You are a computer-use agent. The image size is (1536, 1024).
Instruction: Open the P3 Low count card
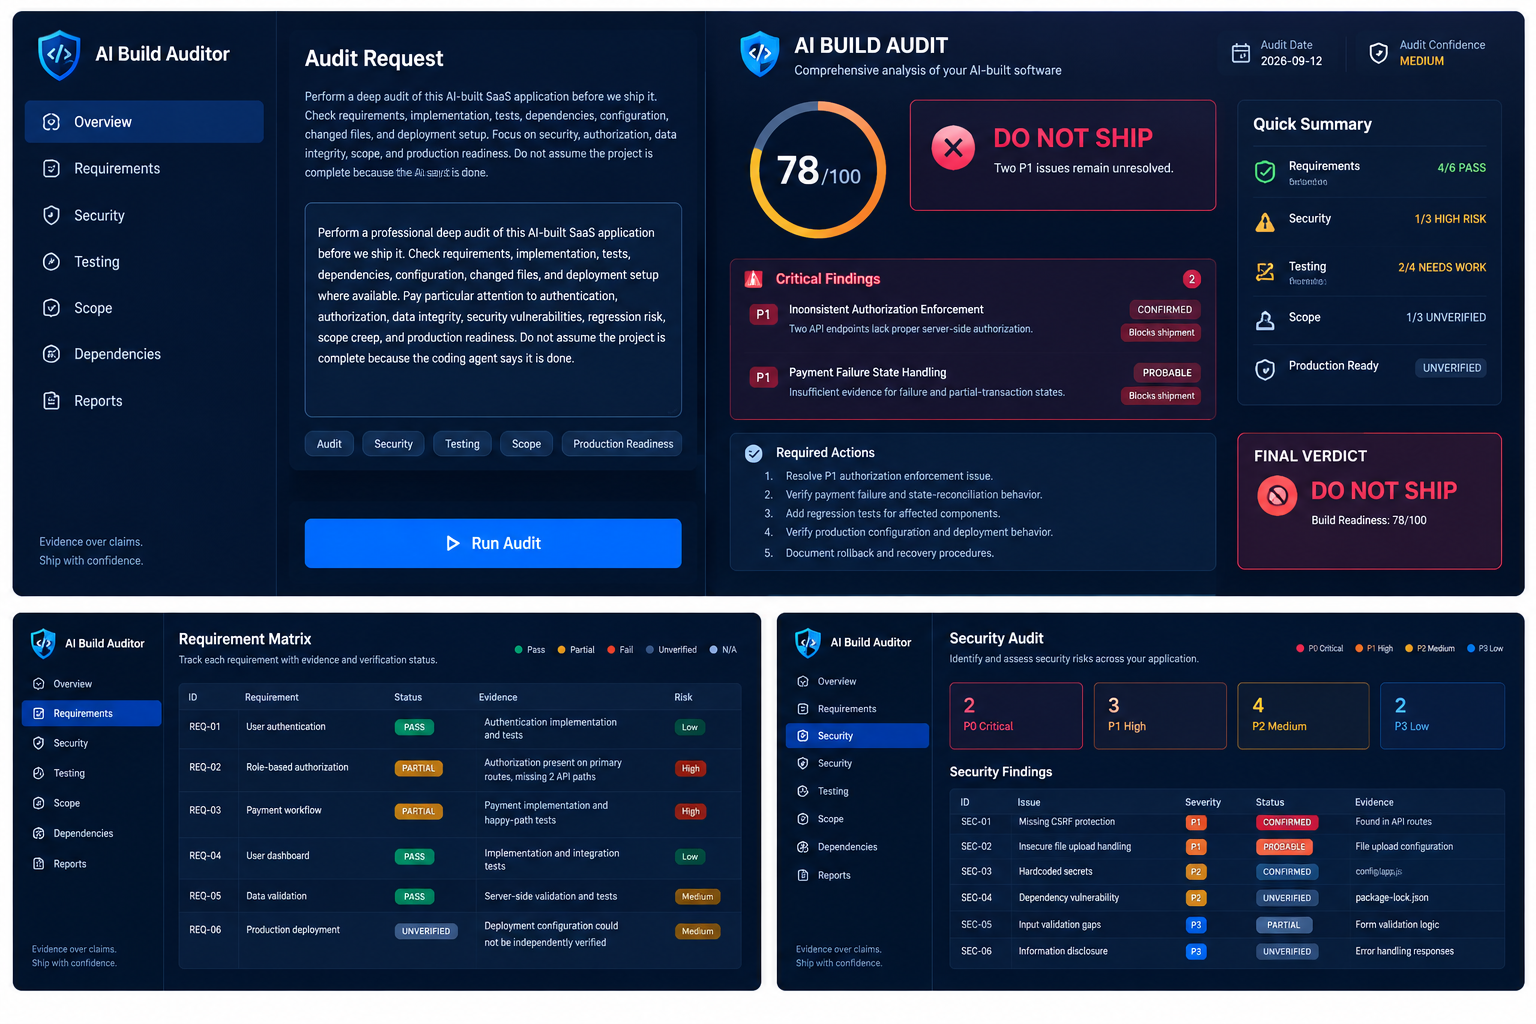1442,716
